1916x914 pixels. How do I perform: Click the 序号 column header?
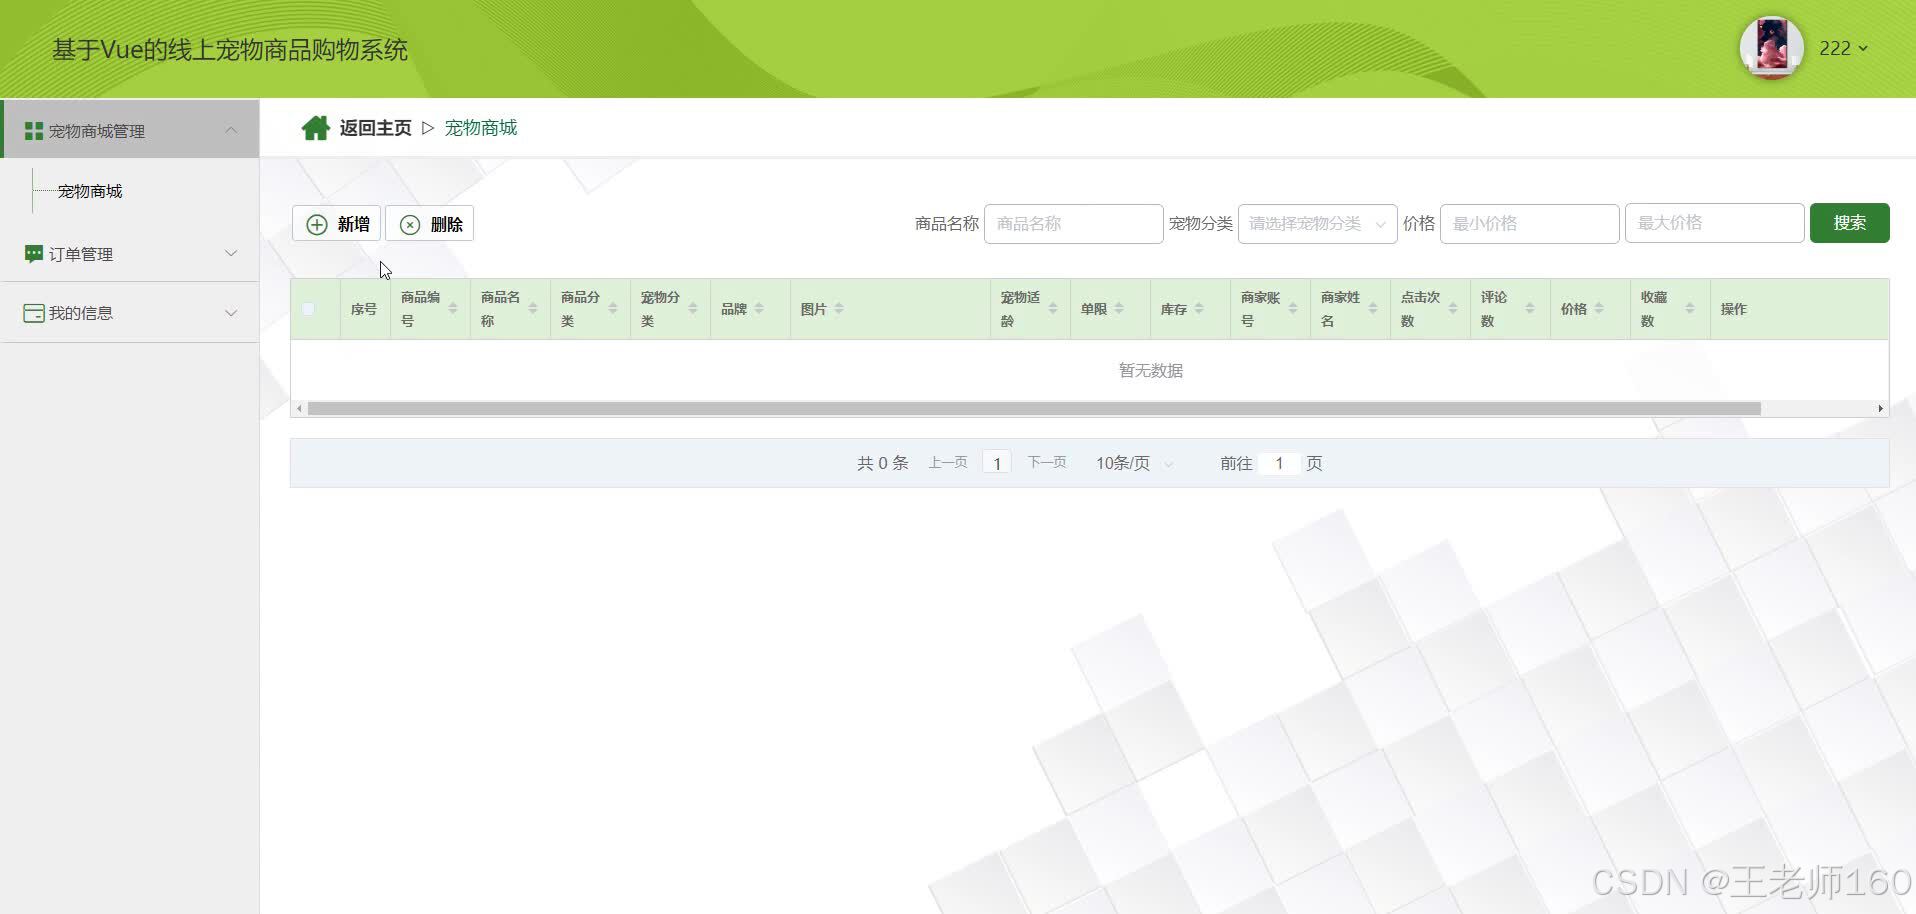(x=364, y=309)
